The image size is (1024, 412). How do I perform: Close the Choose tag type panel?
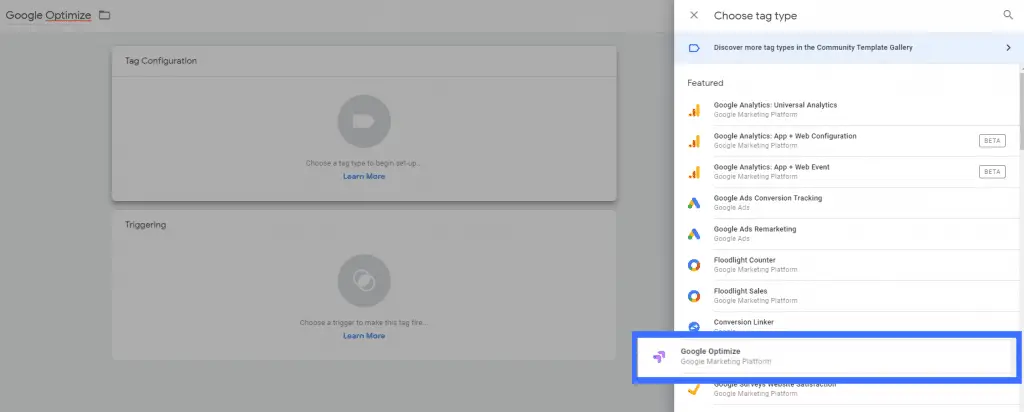point(694,15)
